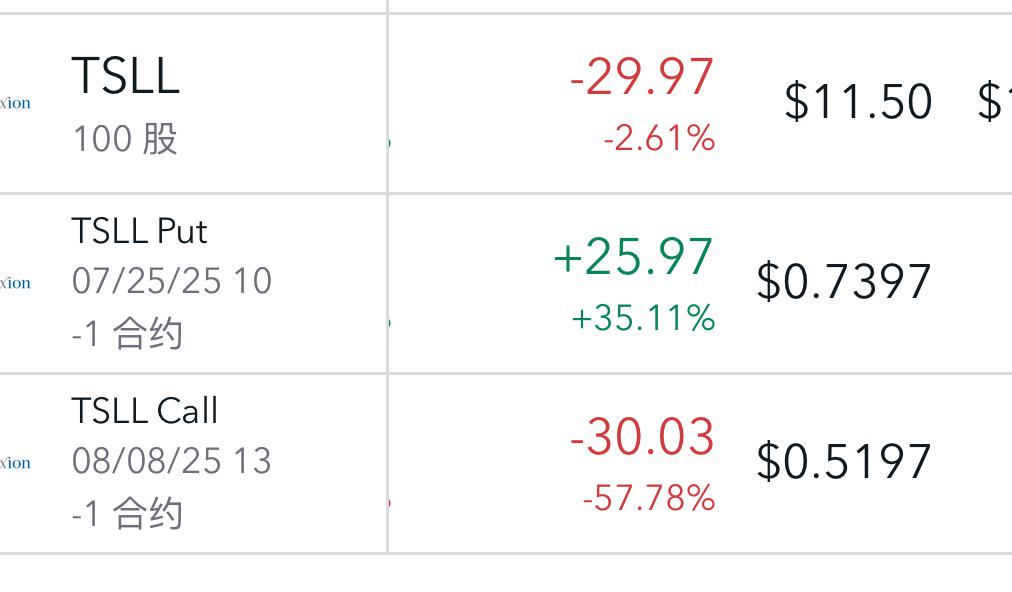This screenshot has width=1012, height=592.
Task: Select the 07/25/25 10 expiry and strike
Action: pyautogui.click(x=172, y=281)
